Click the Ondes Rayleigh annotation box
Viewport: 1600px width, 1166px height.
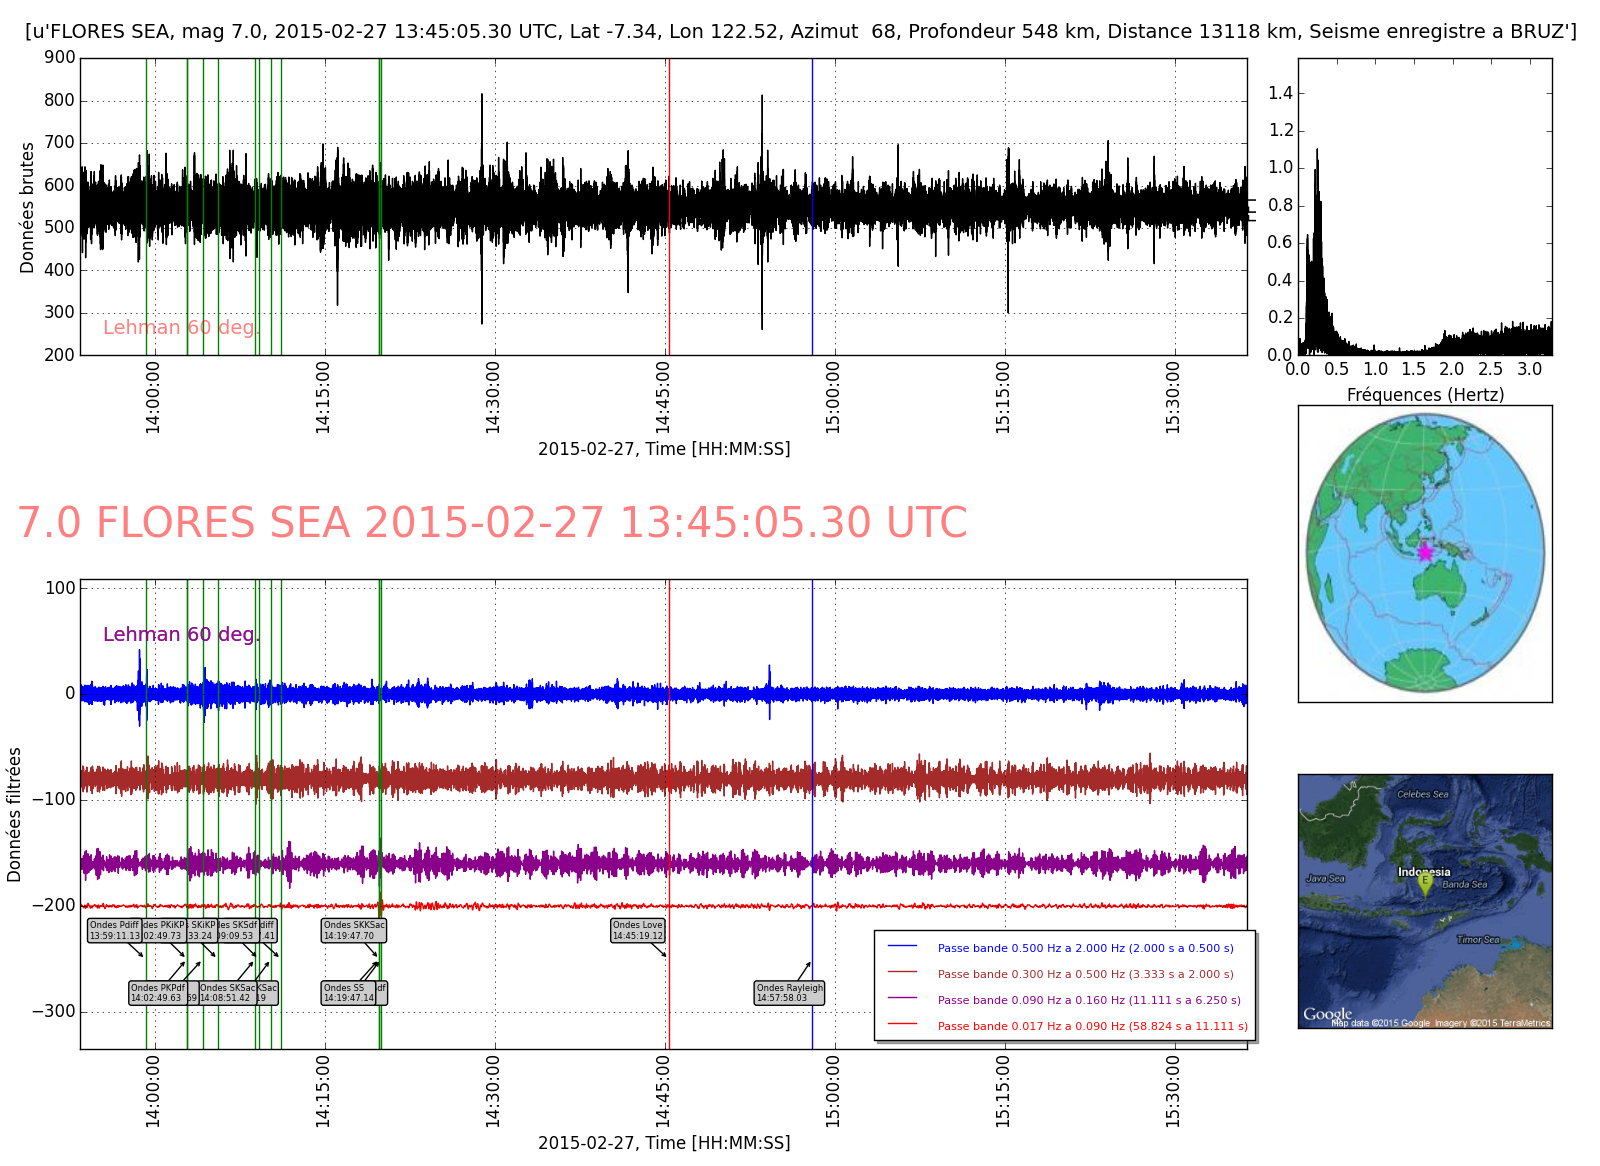tap(790, 993)
